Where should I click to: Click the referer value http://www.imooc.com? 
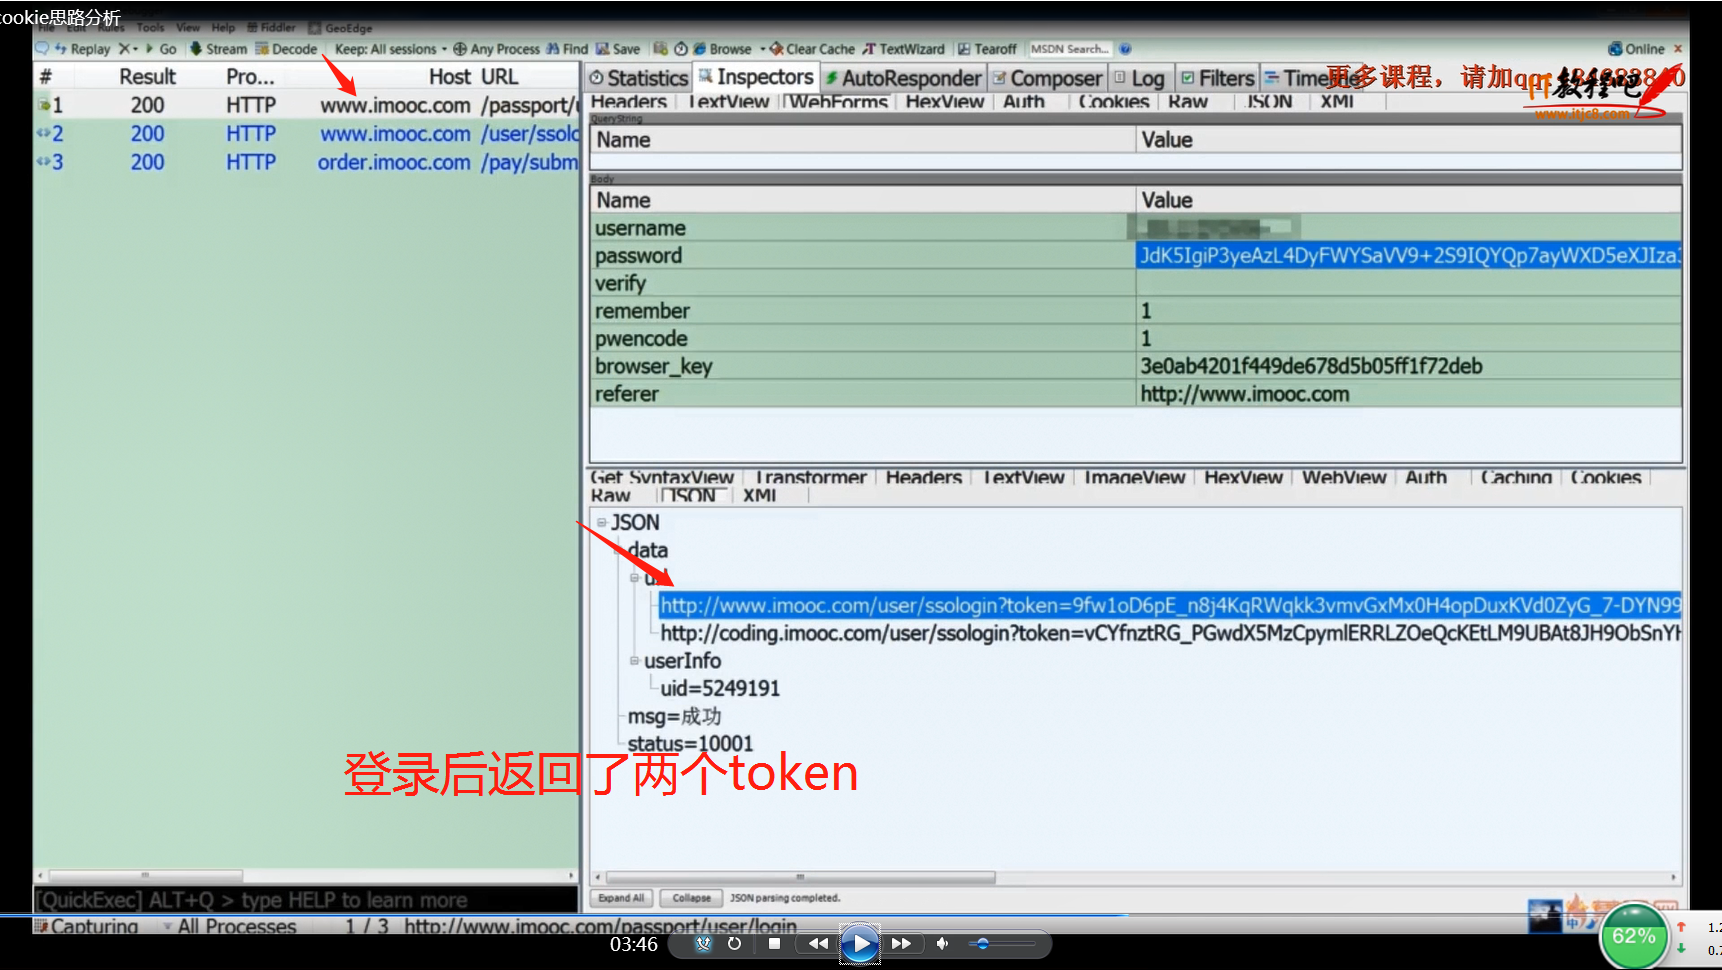click(x=1244, y=394)
